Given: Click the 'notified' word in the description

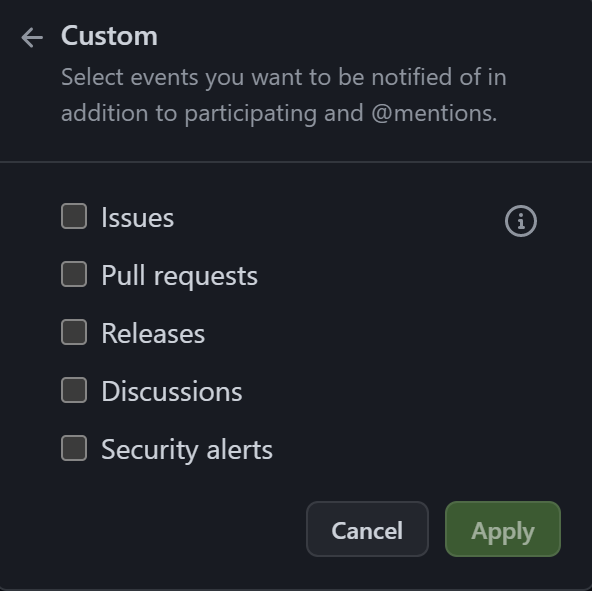Looking at the screenshot, I should point(412,77).
